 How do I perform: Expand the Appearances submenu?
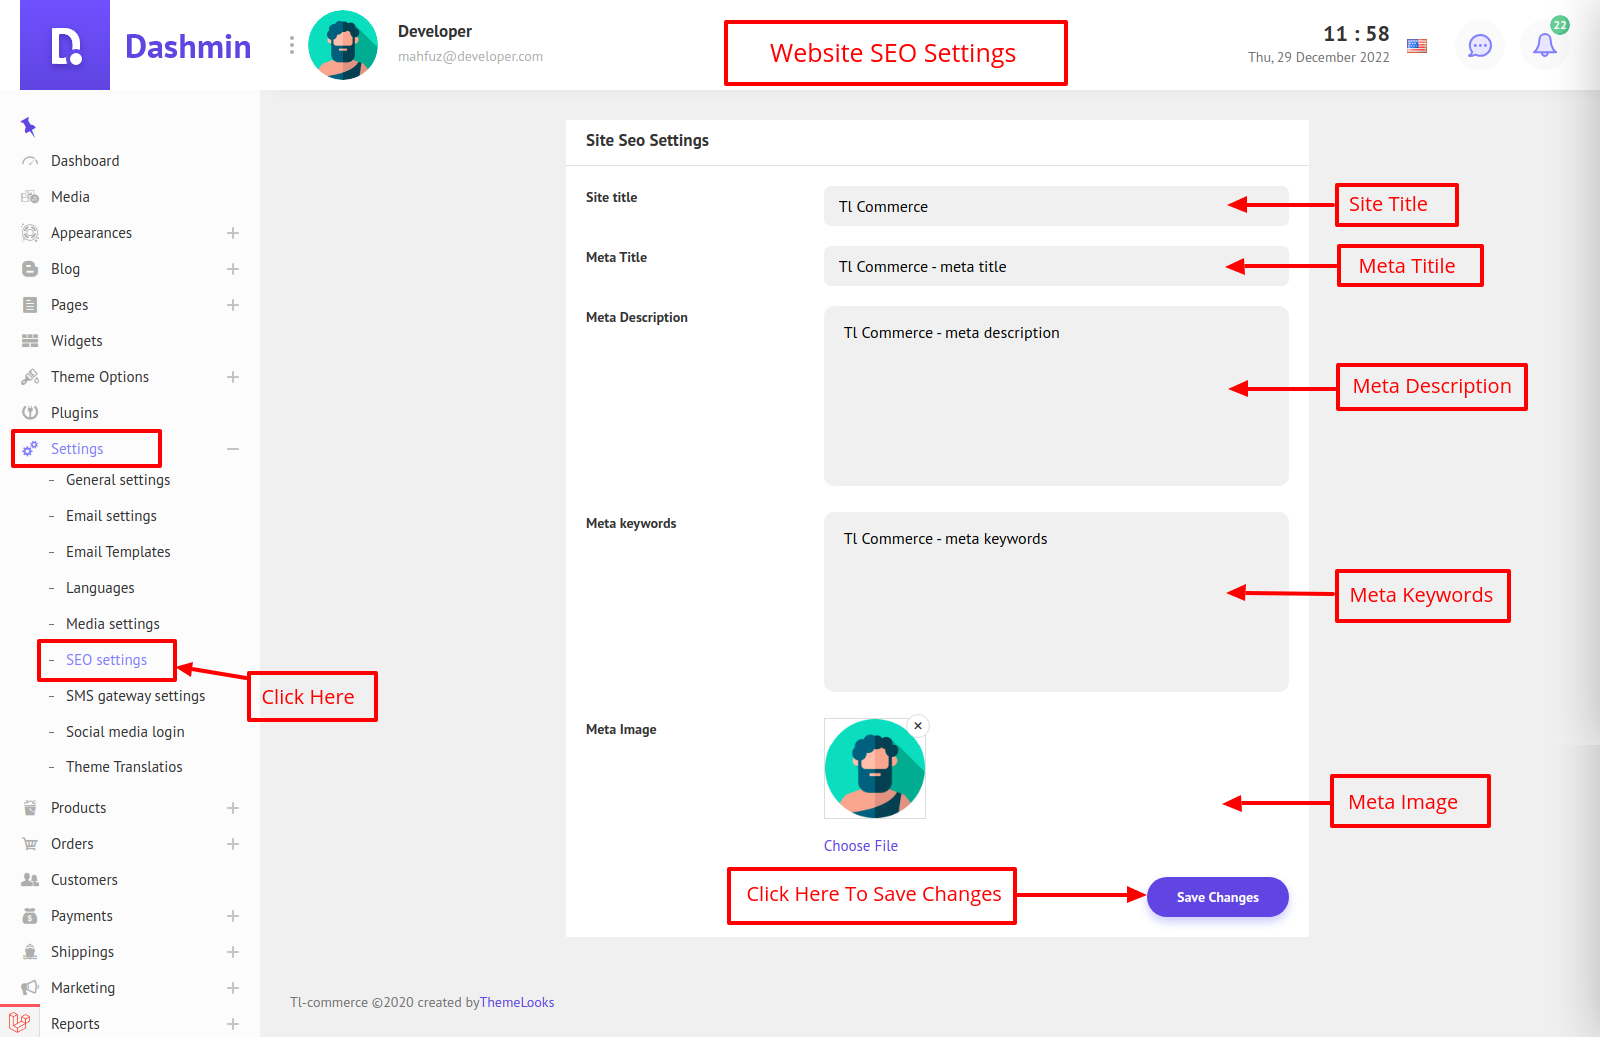232,233
